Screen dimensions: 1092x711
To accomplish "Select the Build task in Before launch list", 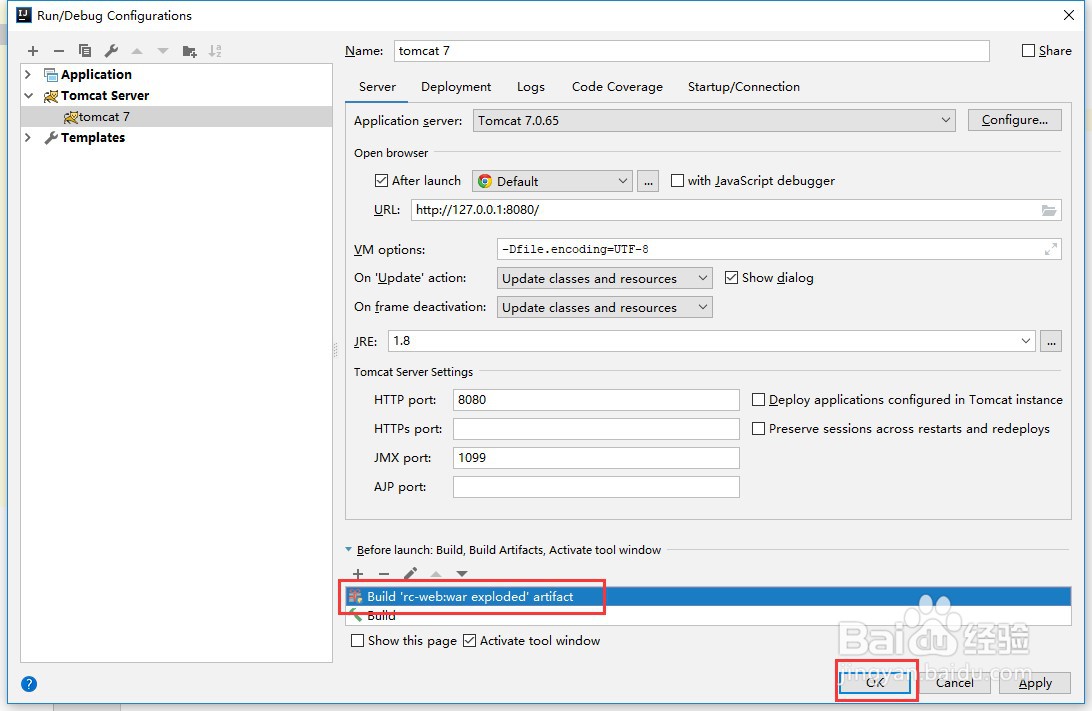I will tap(708, 616).
